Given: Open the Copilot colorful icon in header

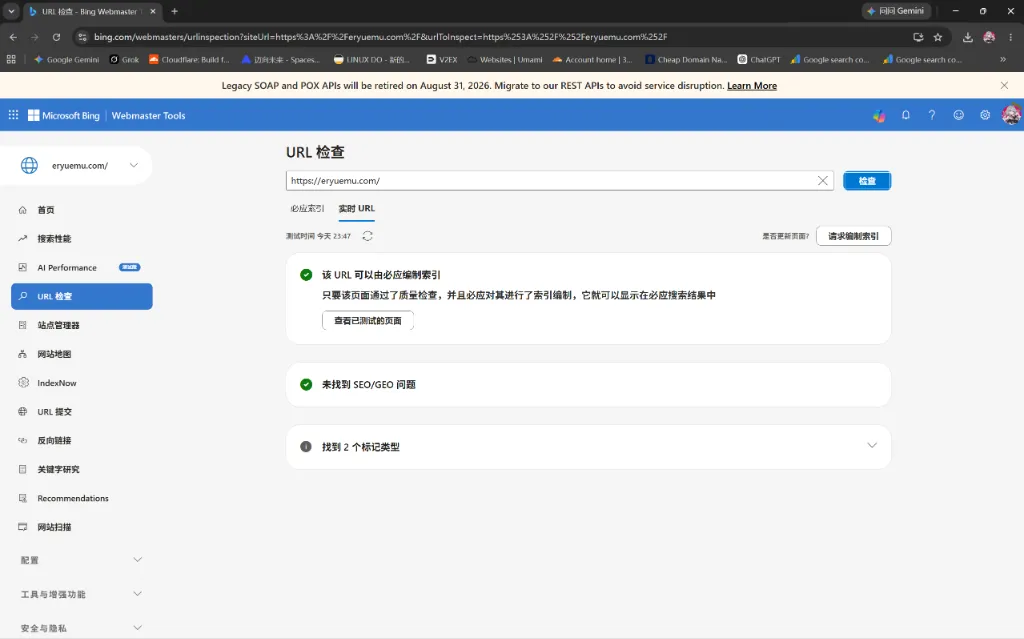Looking at the screenshot, I should (879, 116).
